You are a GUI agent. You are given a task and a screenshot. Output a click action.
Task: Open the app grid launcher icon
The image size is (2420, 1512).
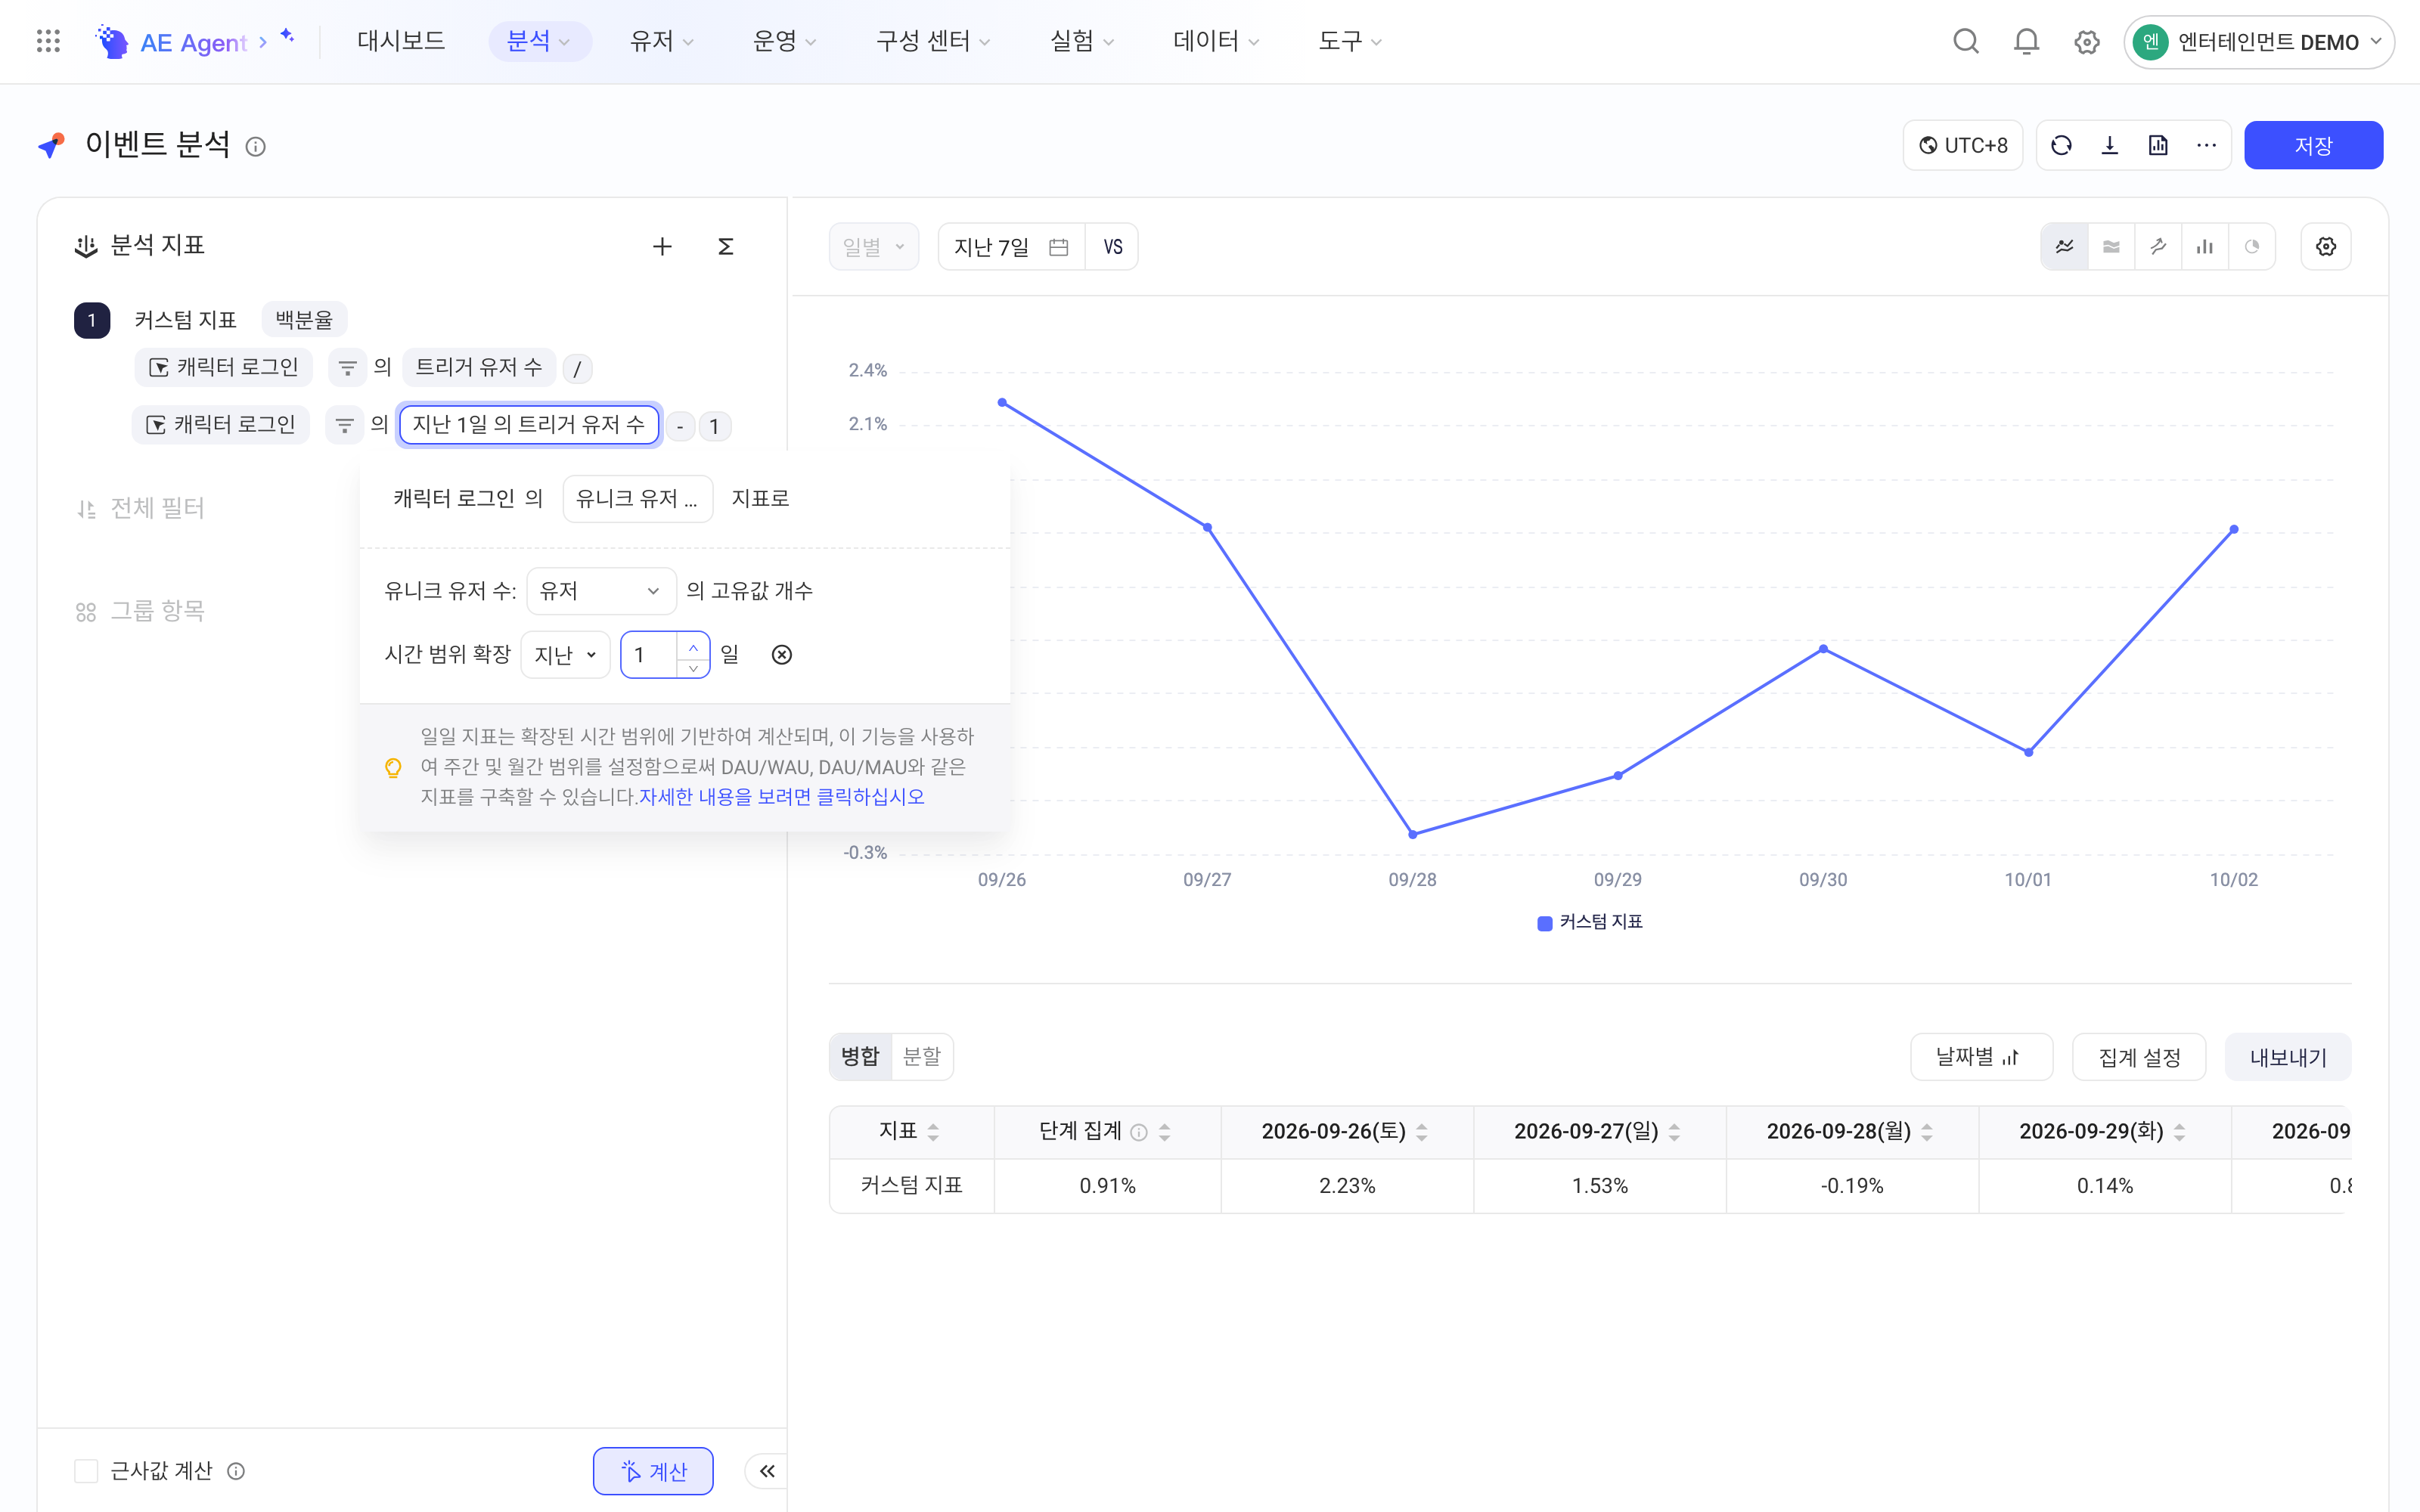(x=48, y=41)
